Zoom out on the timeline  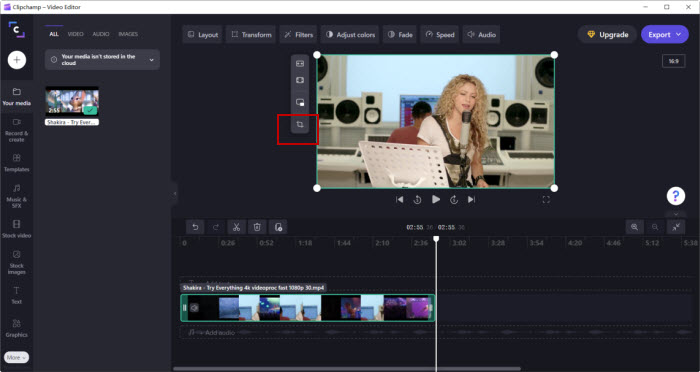pos(655,227)
